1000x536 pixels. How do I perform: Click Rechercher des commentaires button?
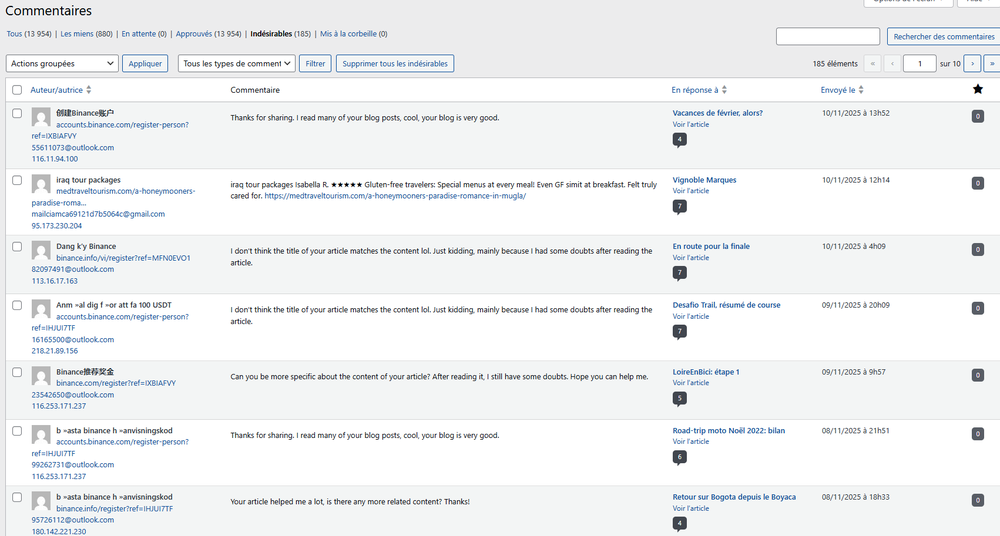pos(943,37)
